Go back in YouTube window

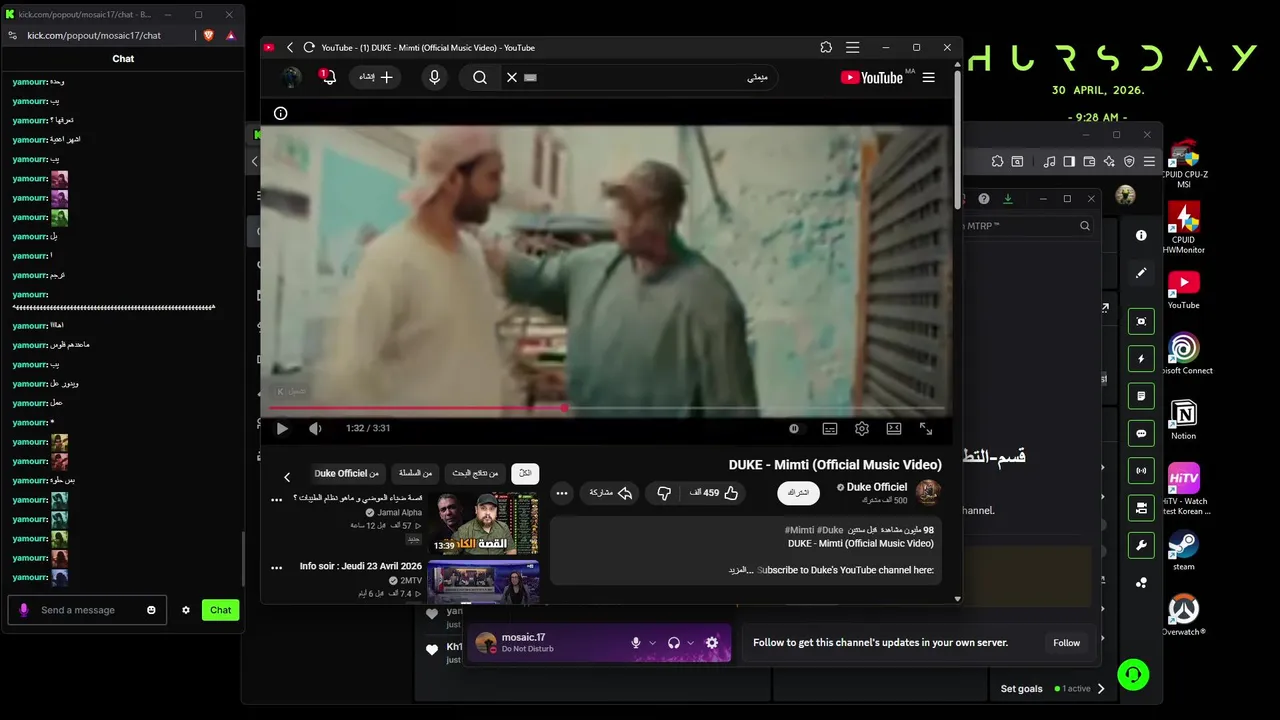(x=290, y=47)
